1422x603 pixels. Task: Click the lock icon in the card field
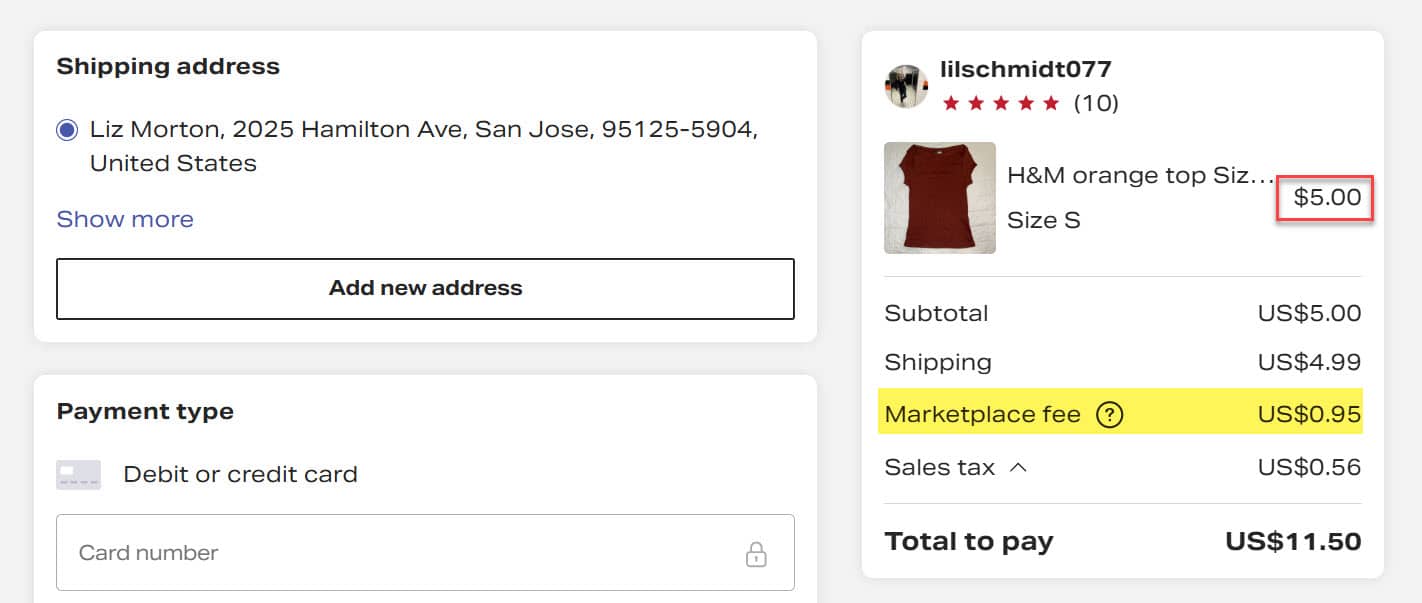pyautogui.click(x=756, y=554)
